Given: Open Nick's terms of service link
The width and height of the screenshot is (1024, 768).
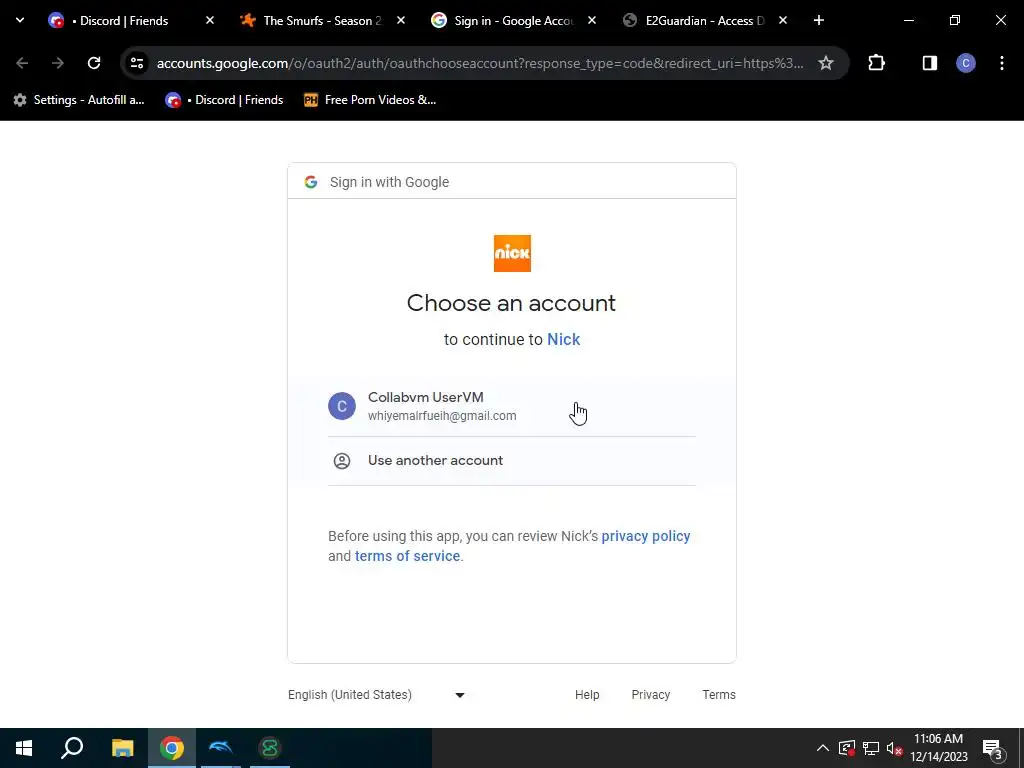Looking at the screenshot, I should (x=408, y=556).
